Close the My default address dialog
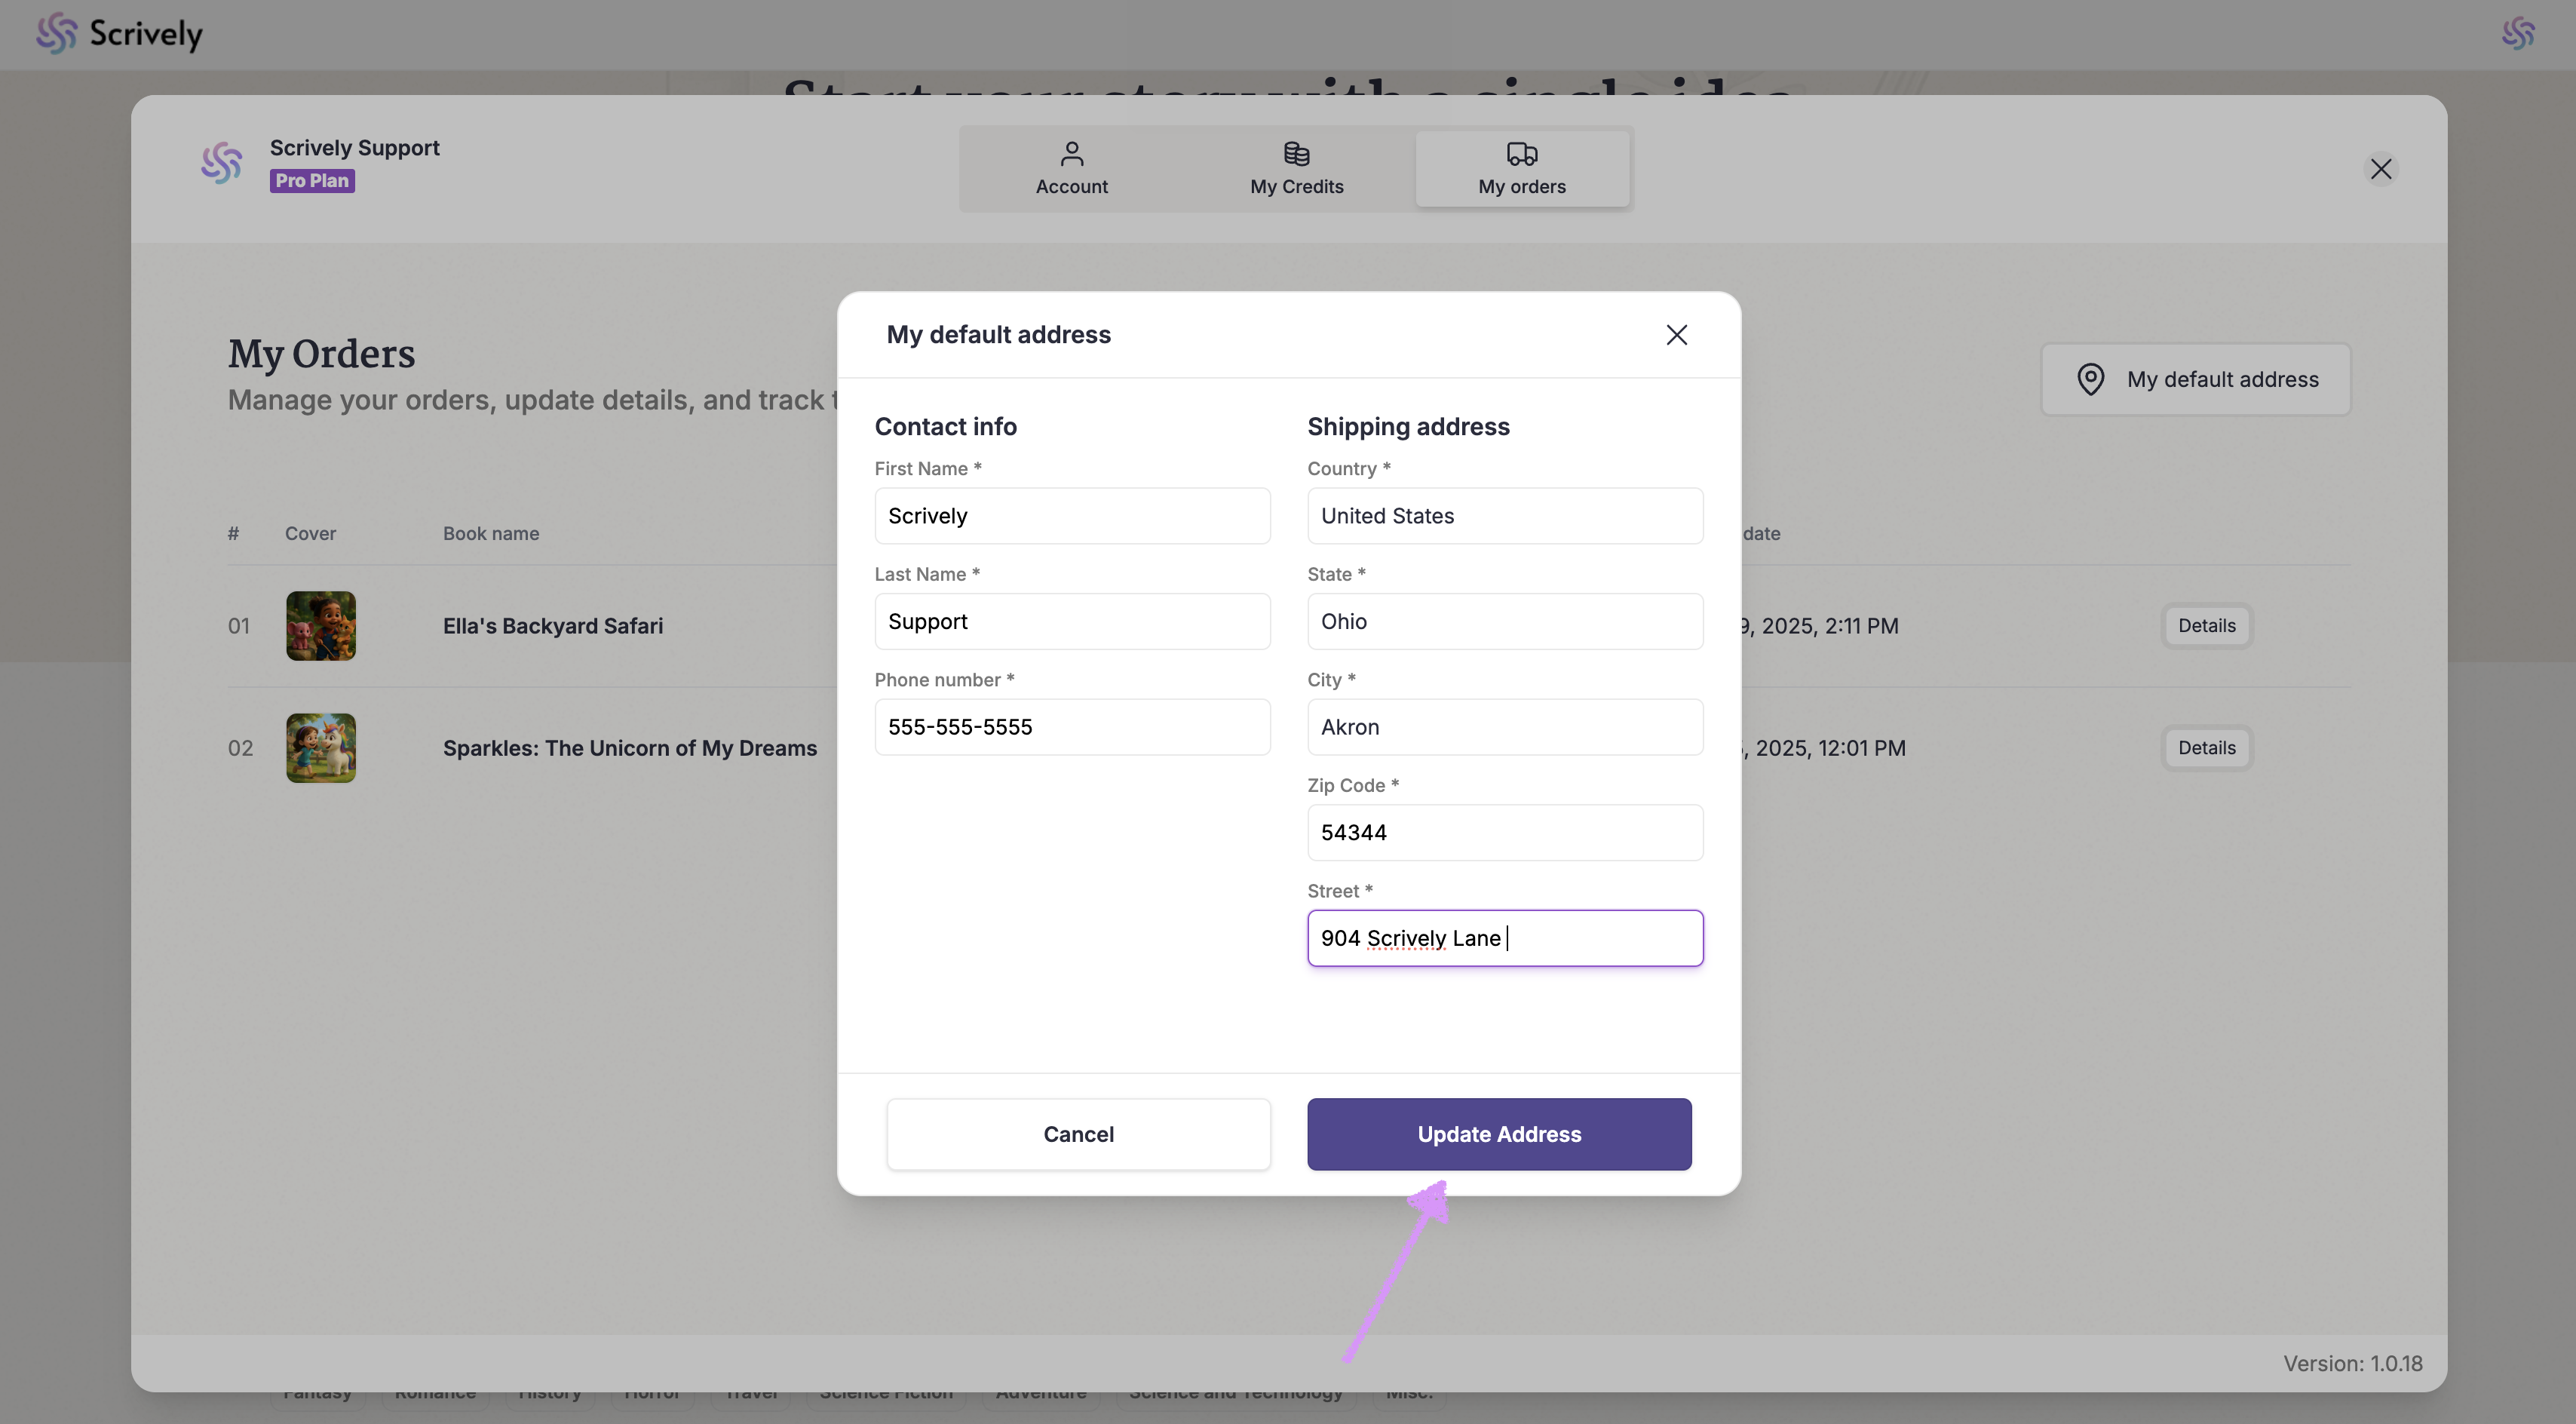 coord(1676,335)
